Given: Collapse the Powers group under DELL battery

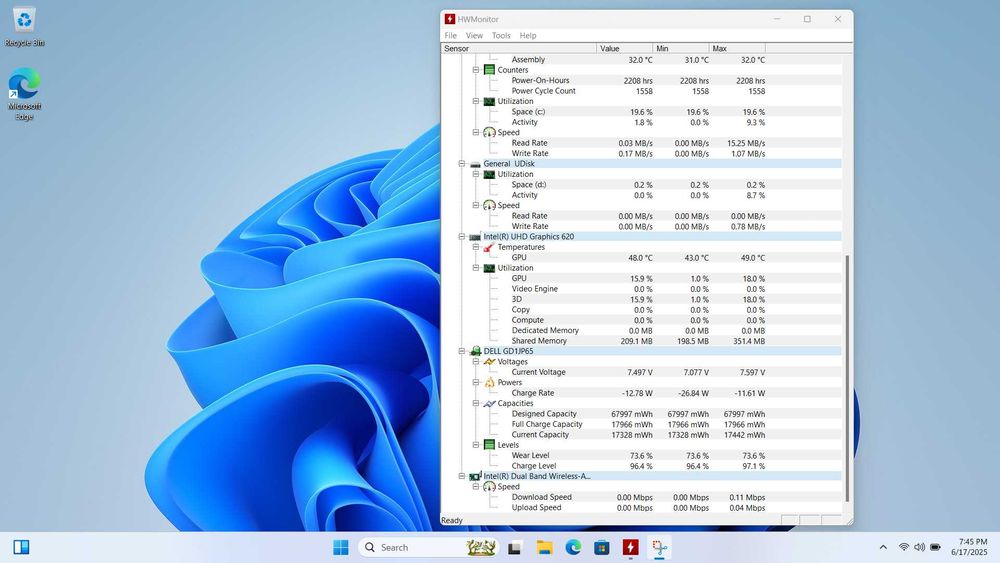Looking at the screenshot, I should pyautogui.click(x=476, y=383).
